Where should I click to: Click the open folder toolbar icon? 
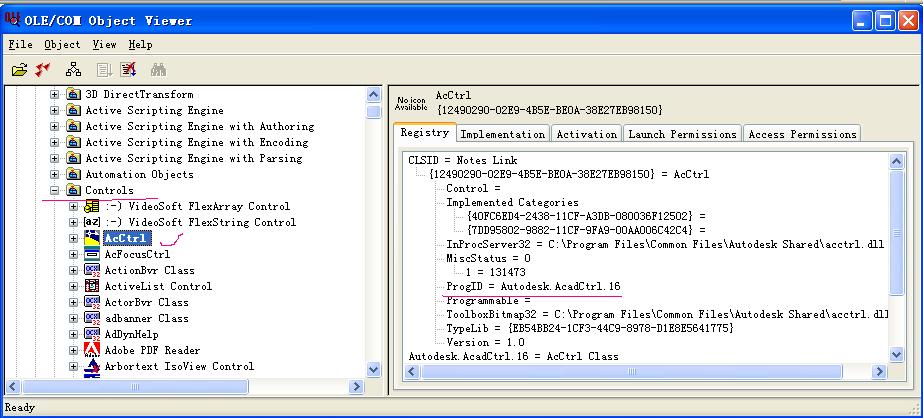pyautogui.click(x=19, y=70)
